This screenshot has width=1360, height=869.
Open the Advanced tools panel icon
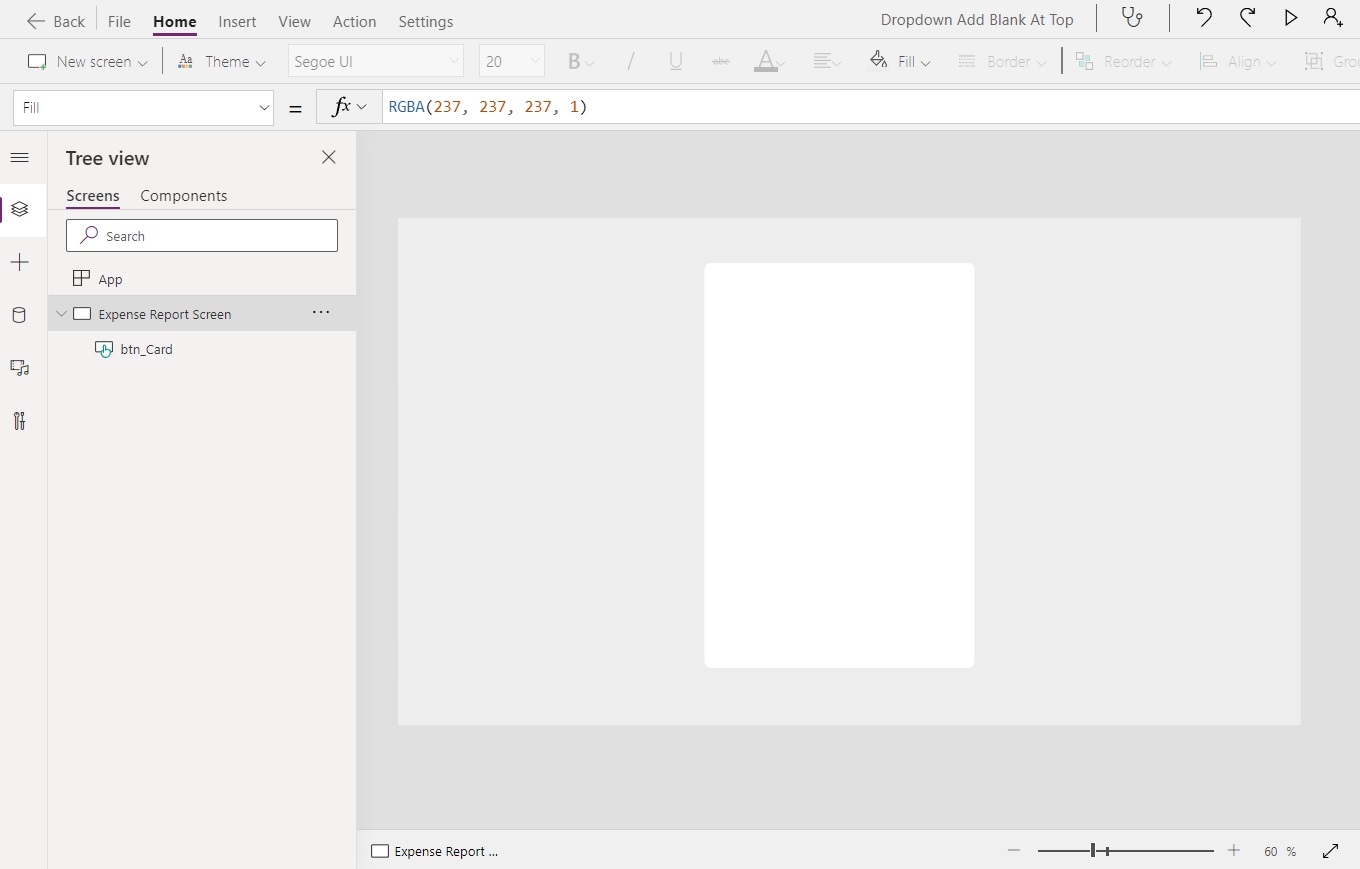[x=20, y=421]
